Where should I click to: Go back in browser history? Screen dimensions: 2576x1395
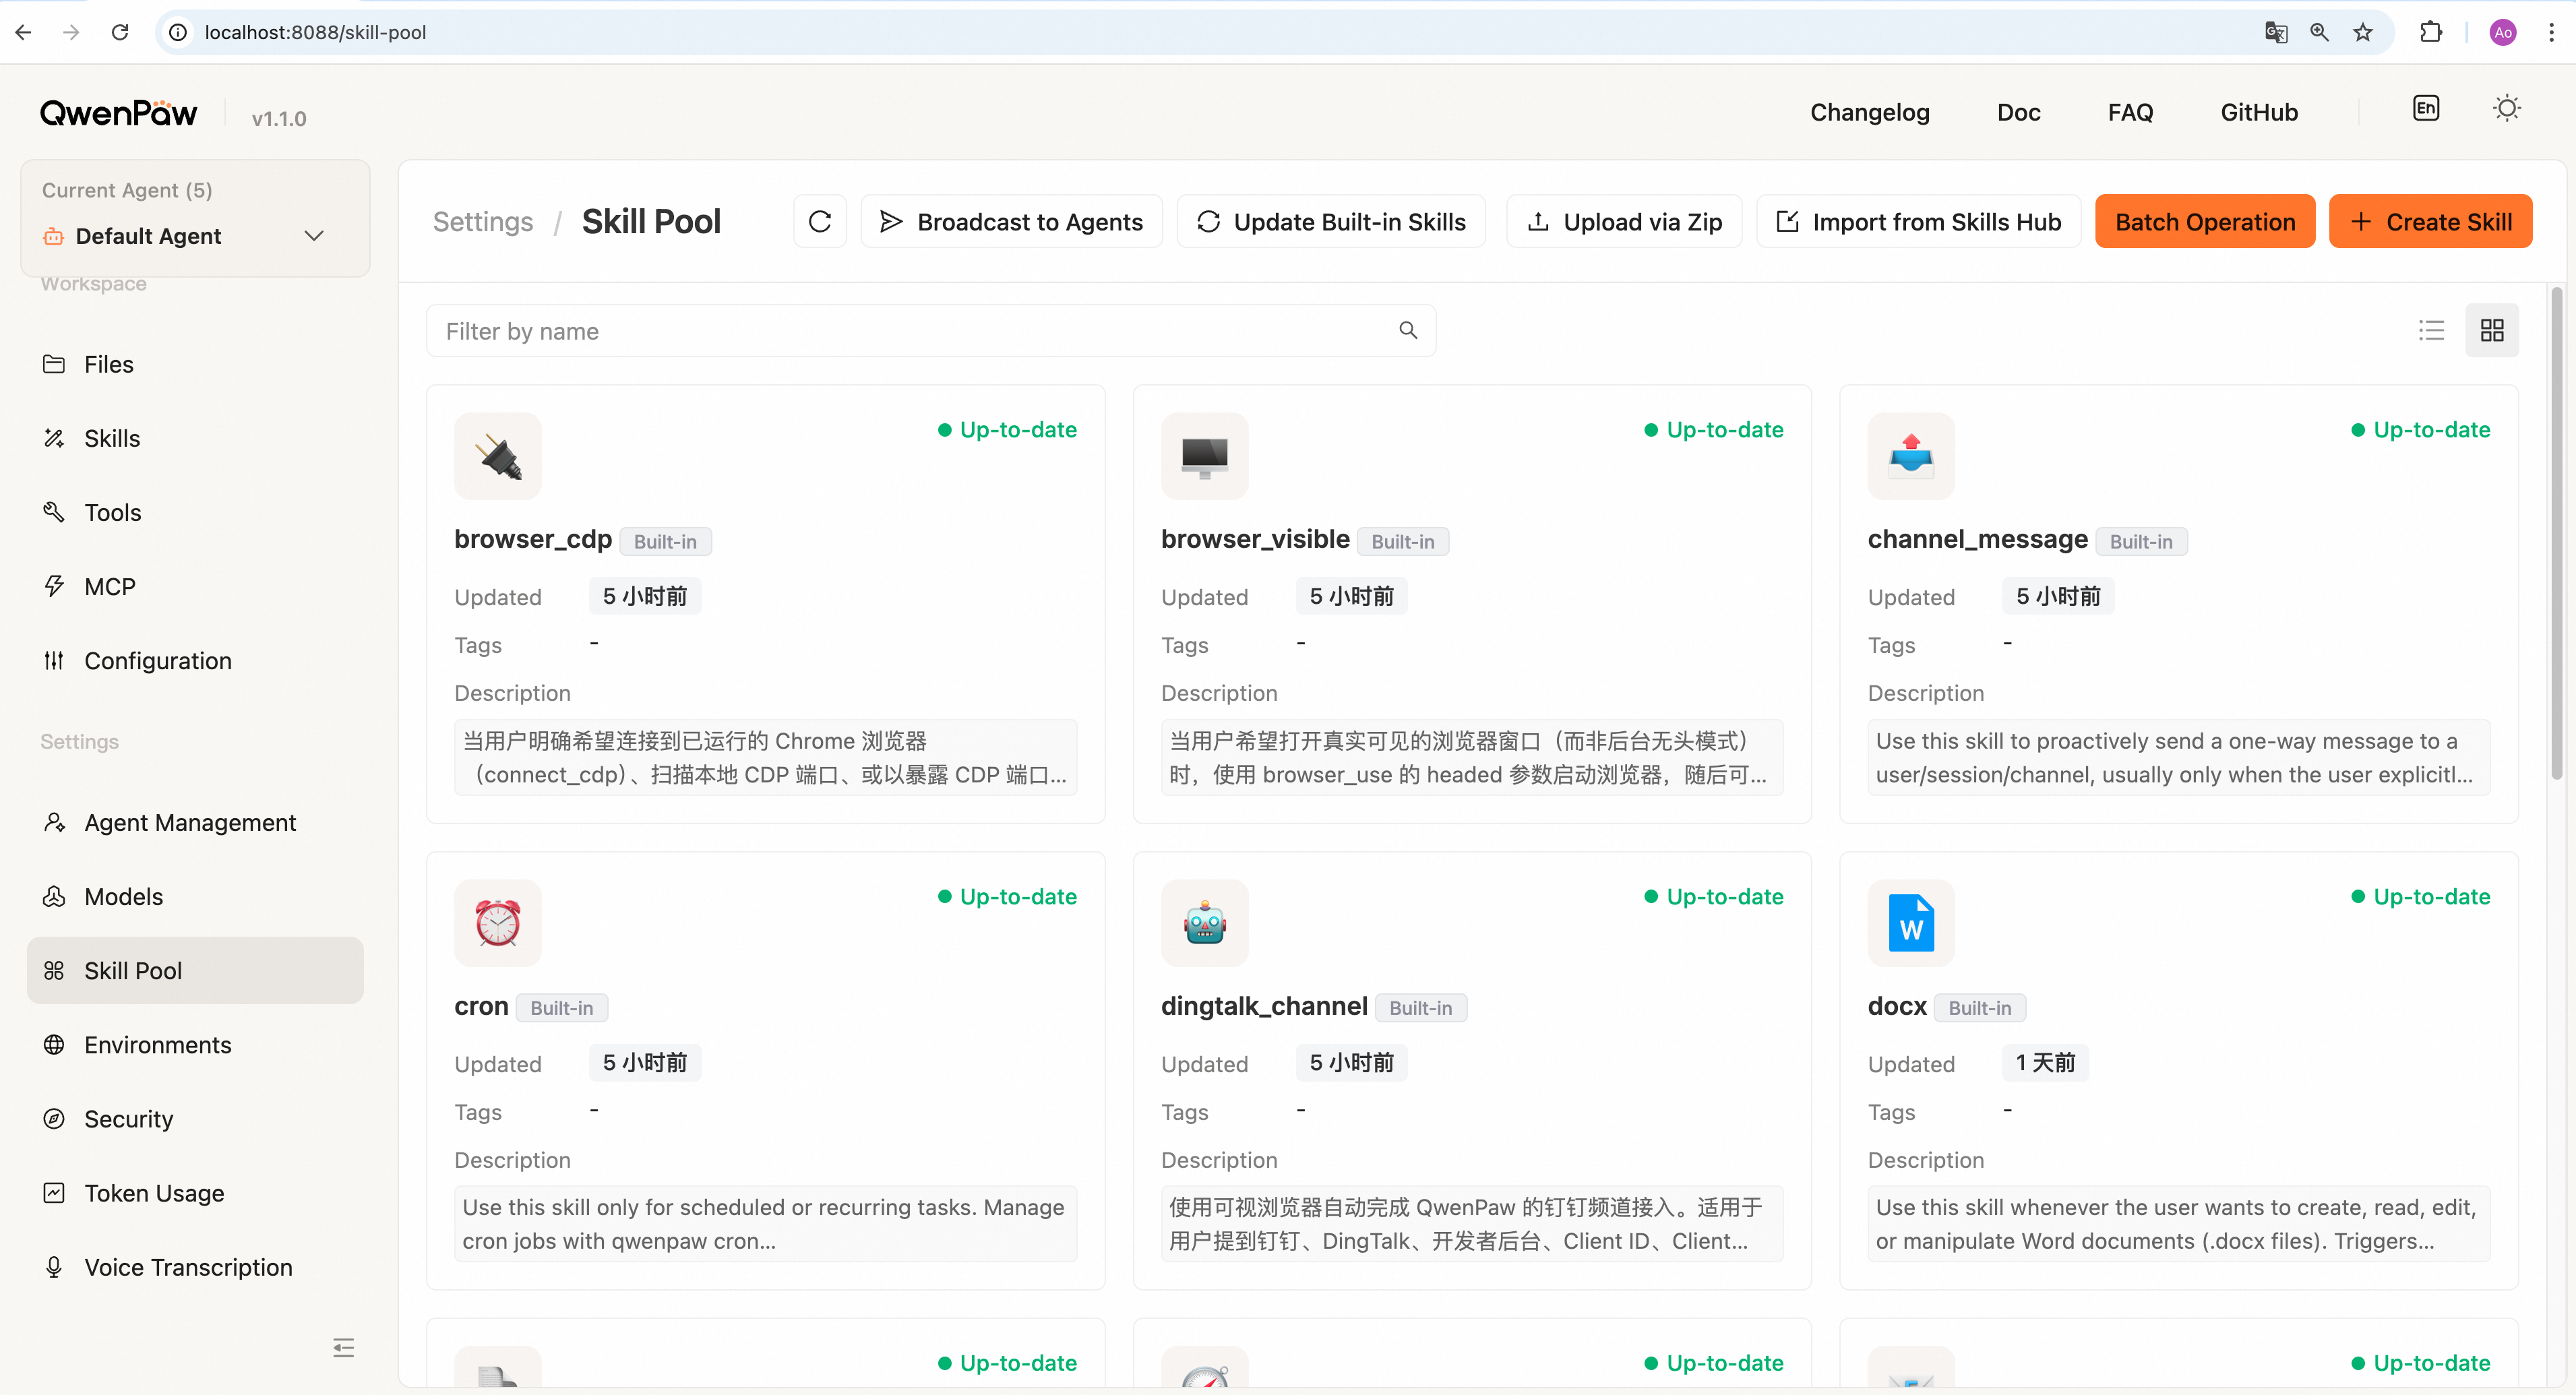coord(24,32)
